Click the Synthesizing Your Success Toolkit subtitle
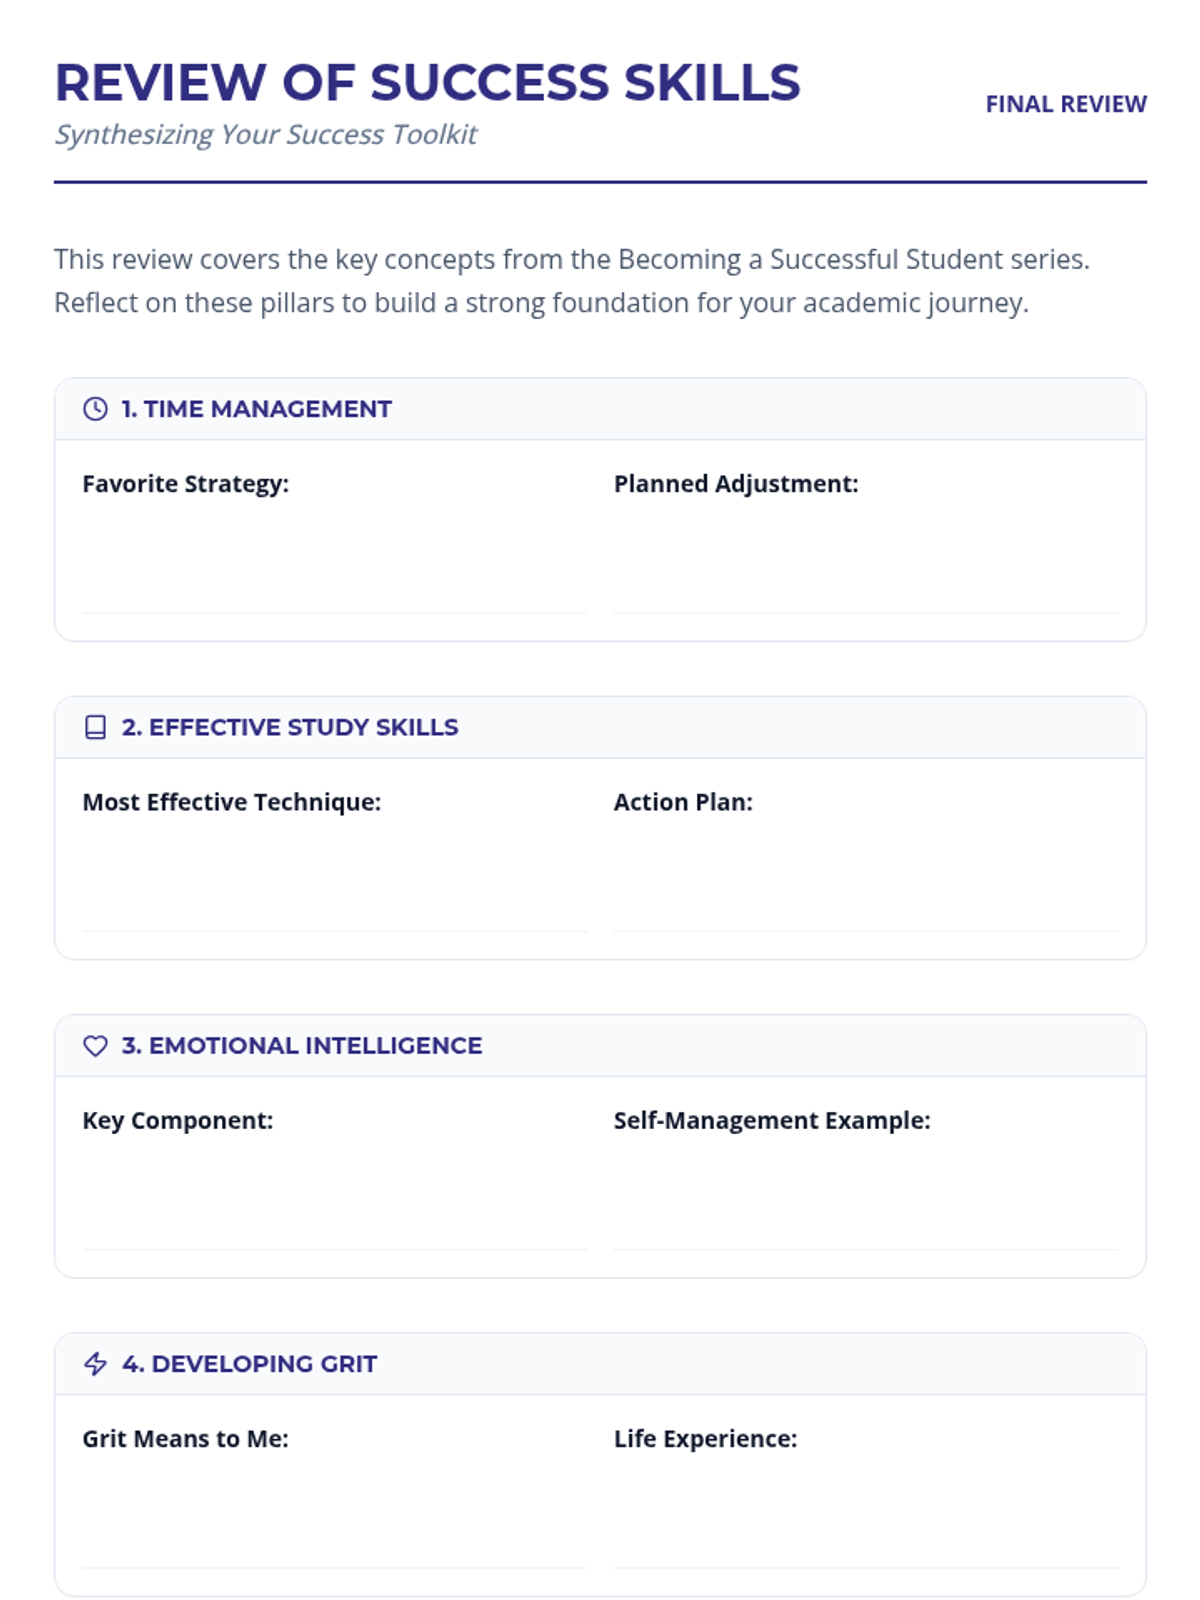Viewport: 1200px width, 1600px height. pos(265,134)
